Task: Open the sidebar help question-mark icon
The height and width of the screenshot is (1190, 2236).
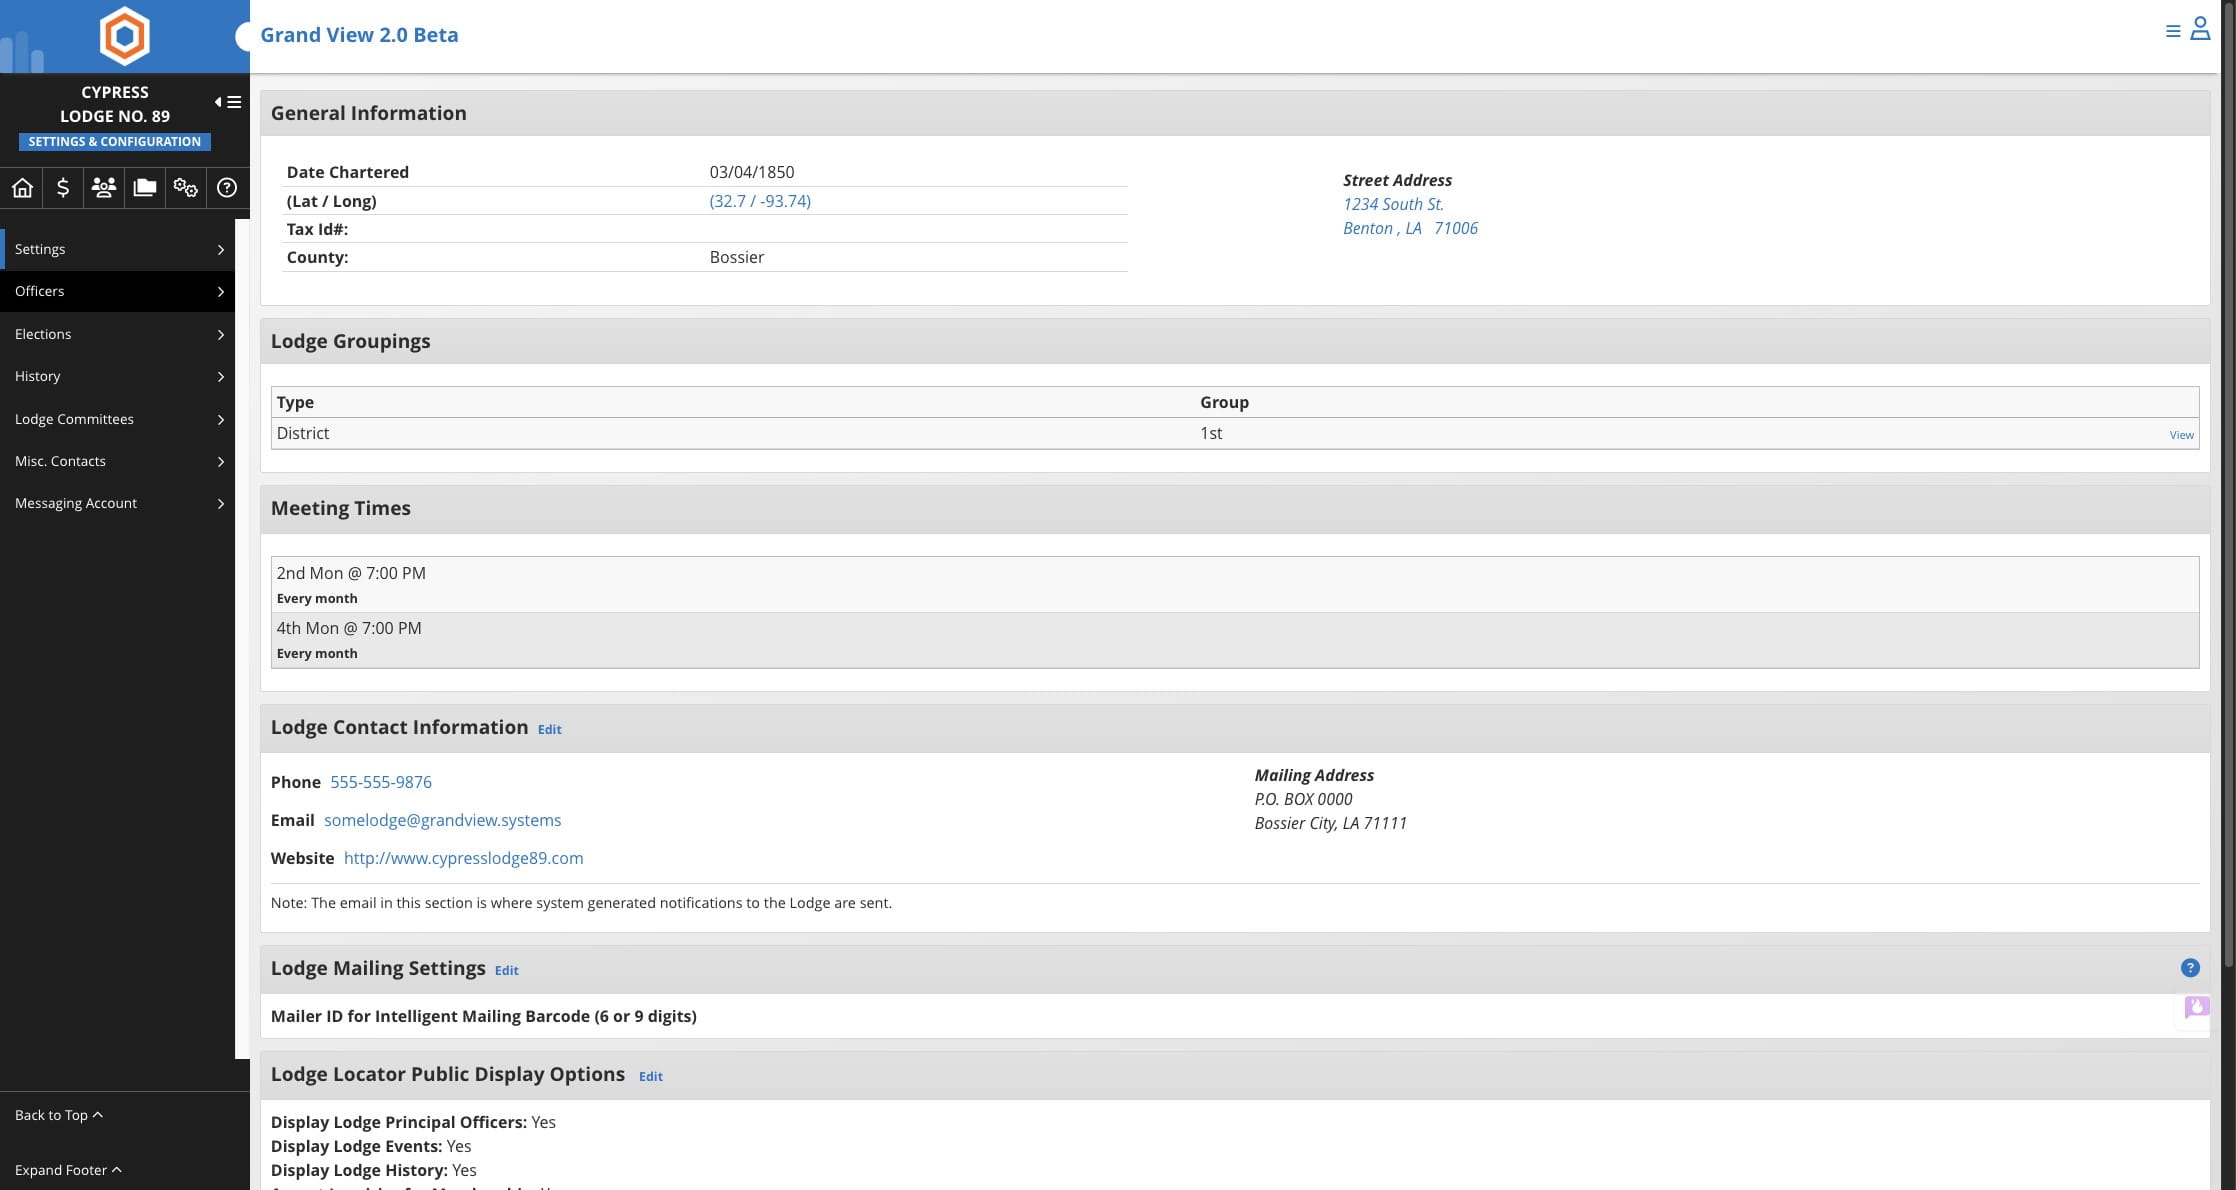Action: pos(227,188)
